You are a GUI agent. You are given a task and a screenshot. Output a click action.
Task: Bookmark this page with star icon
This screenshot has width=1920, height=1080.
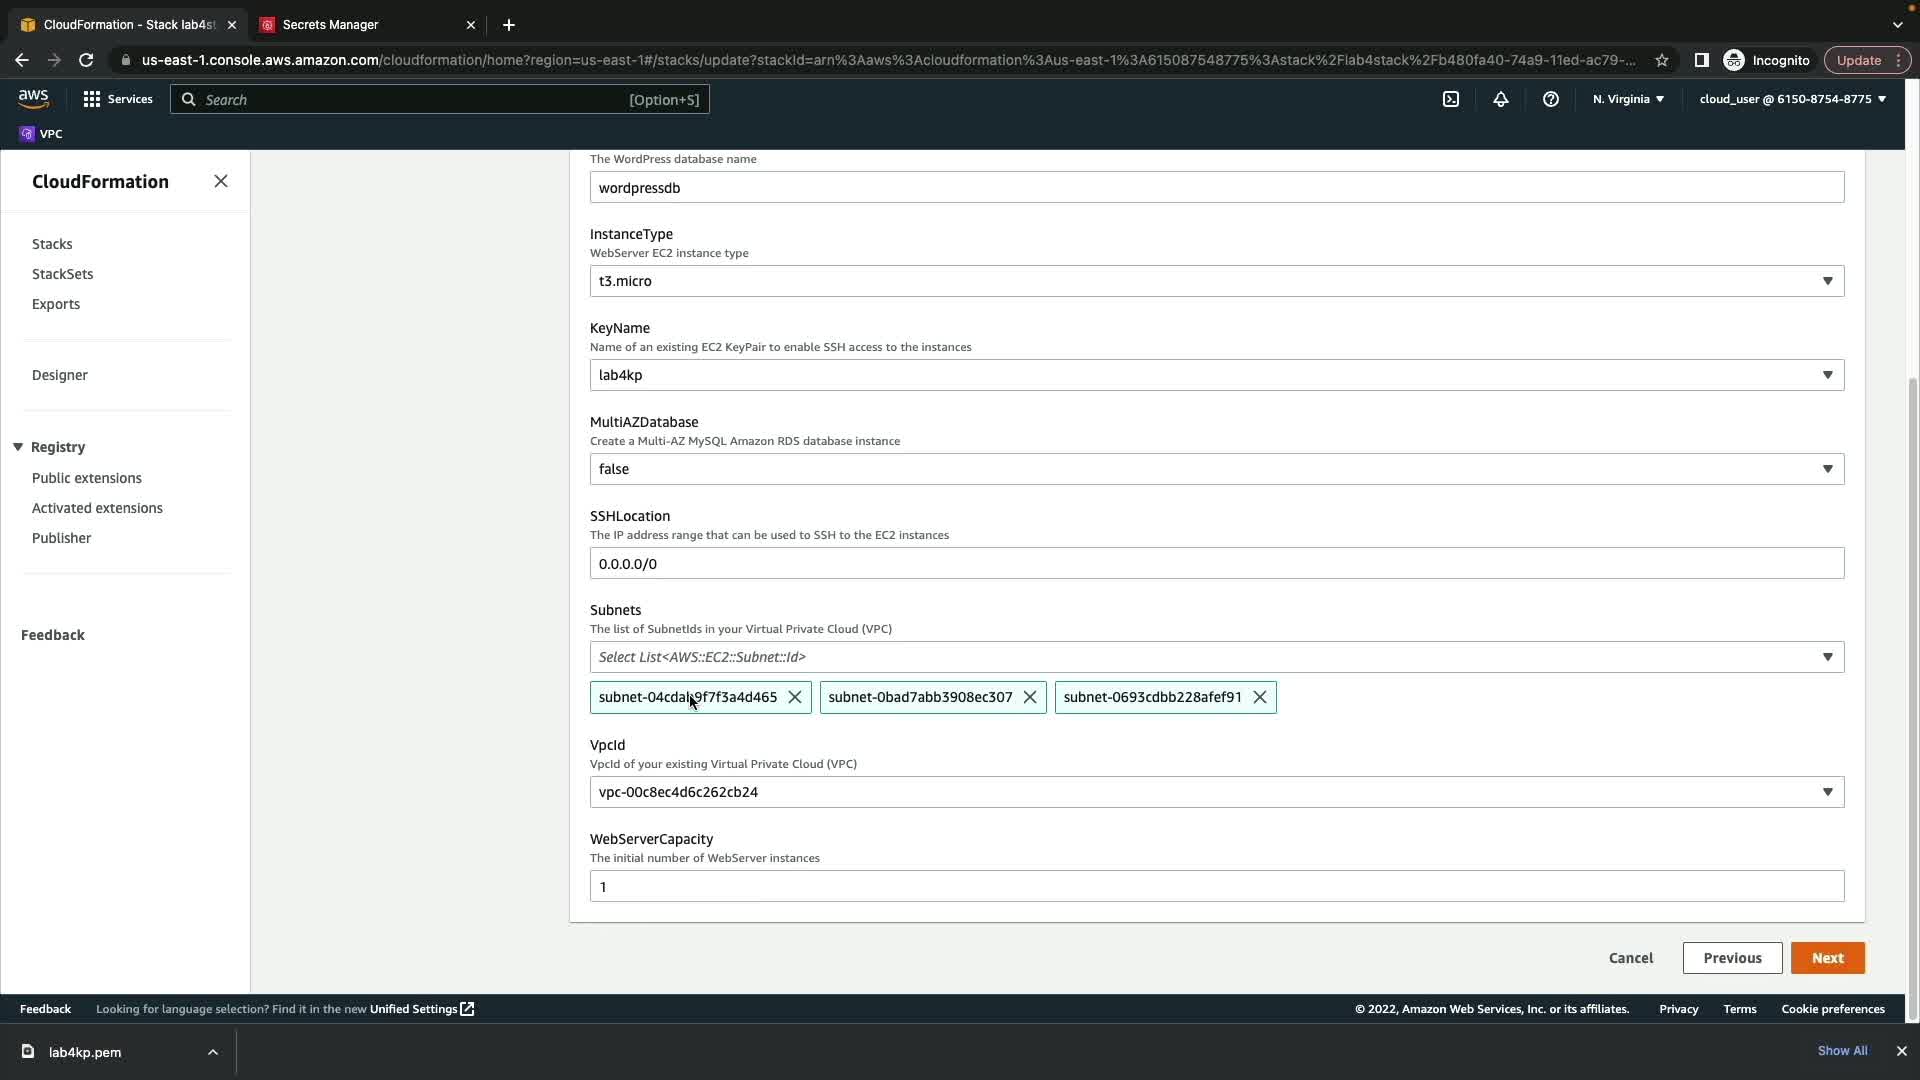coord(1661,60)
